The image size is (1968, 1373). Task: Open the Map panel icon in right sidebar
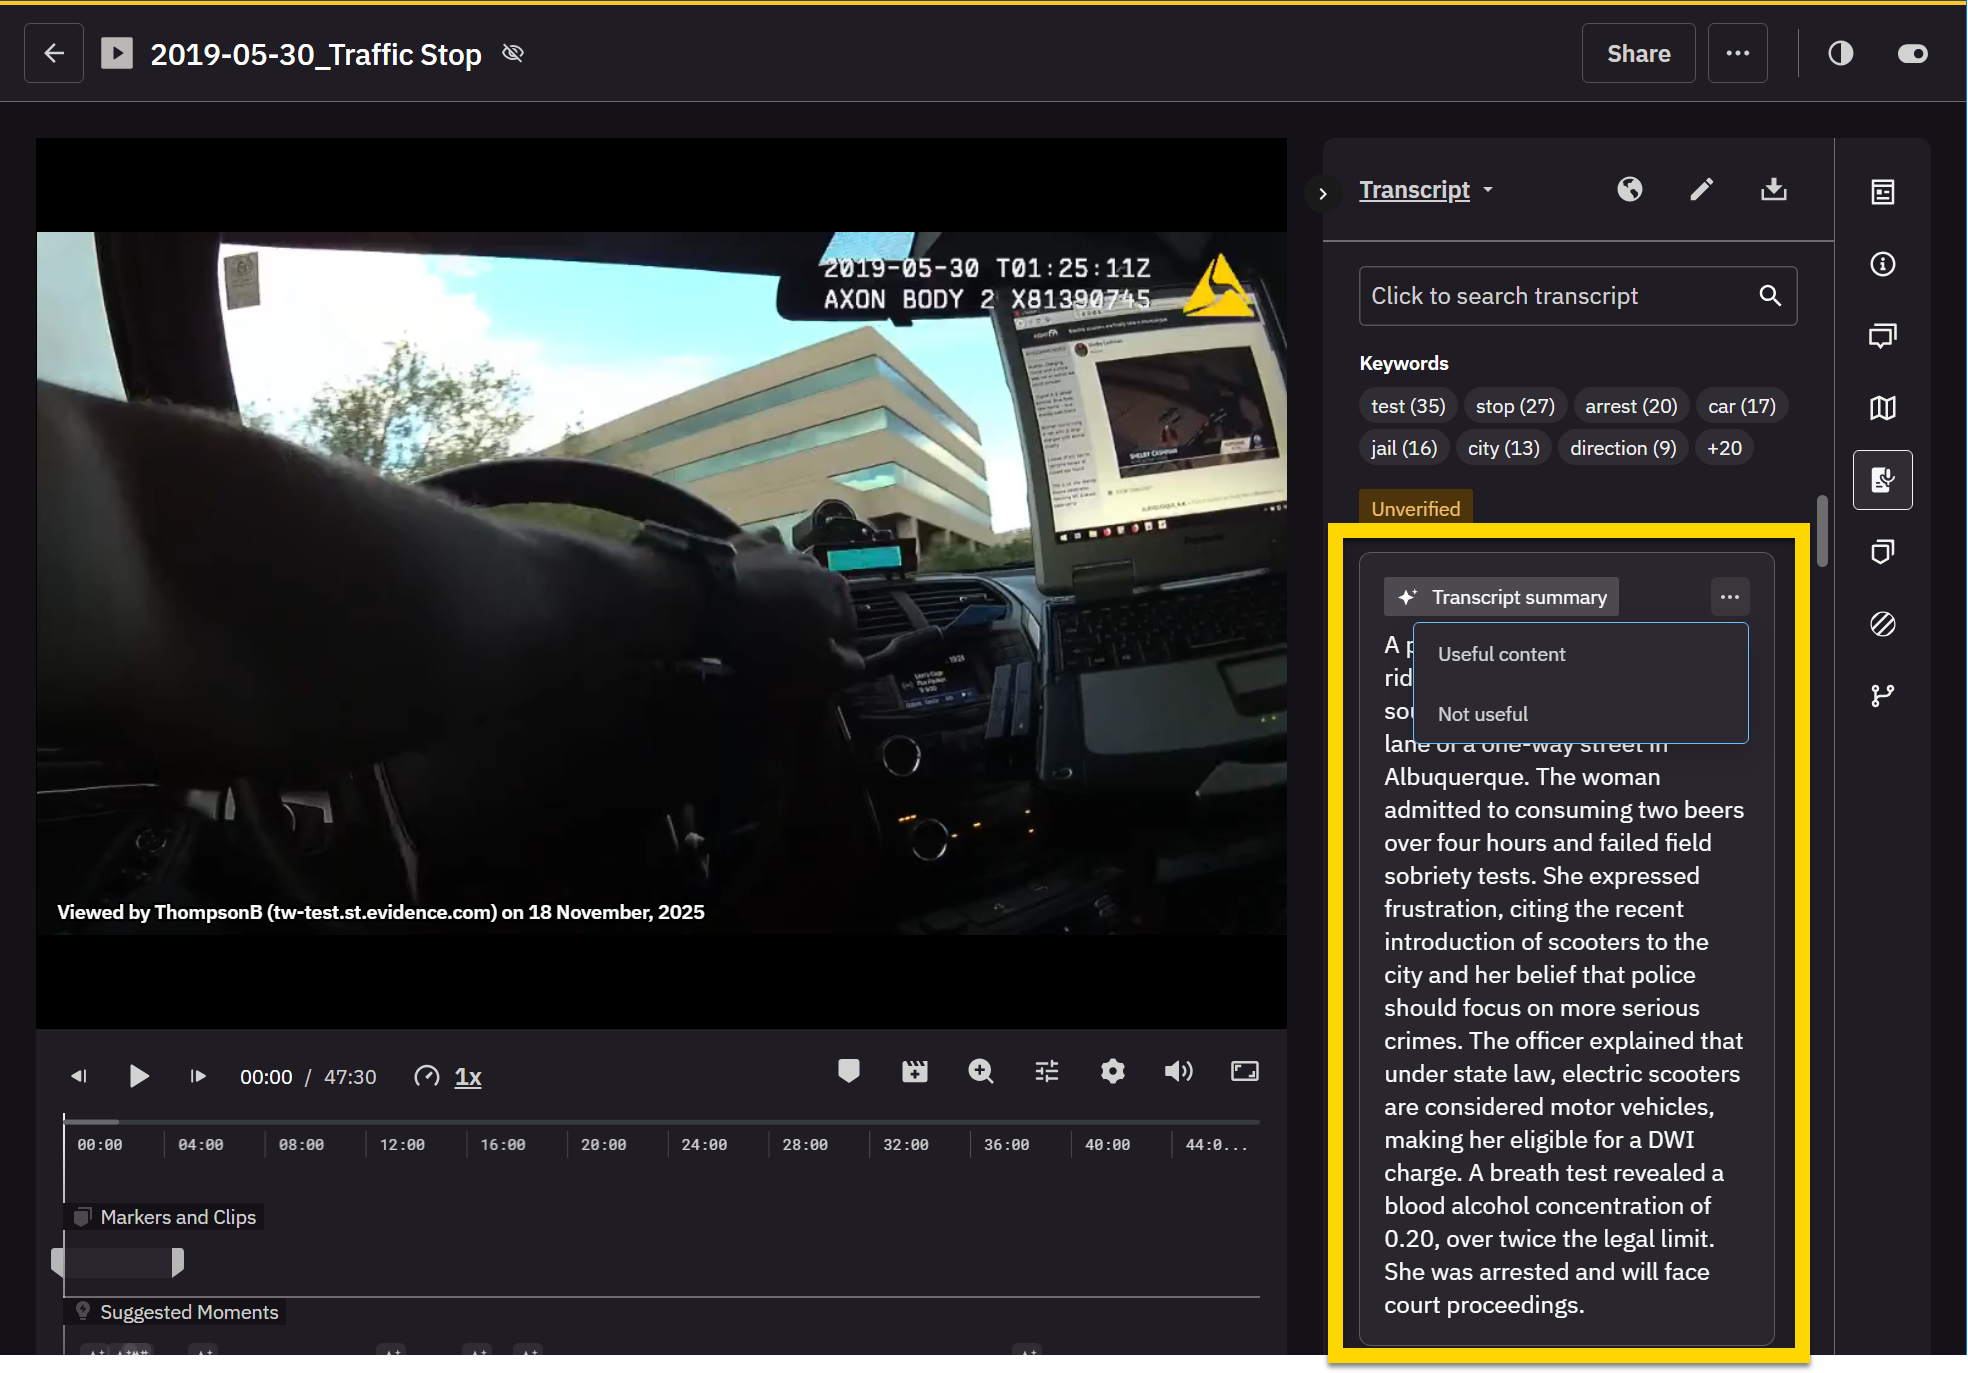pos(1883,408)
